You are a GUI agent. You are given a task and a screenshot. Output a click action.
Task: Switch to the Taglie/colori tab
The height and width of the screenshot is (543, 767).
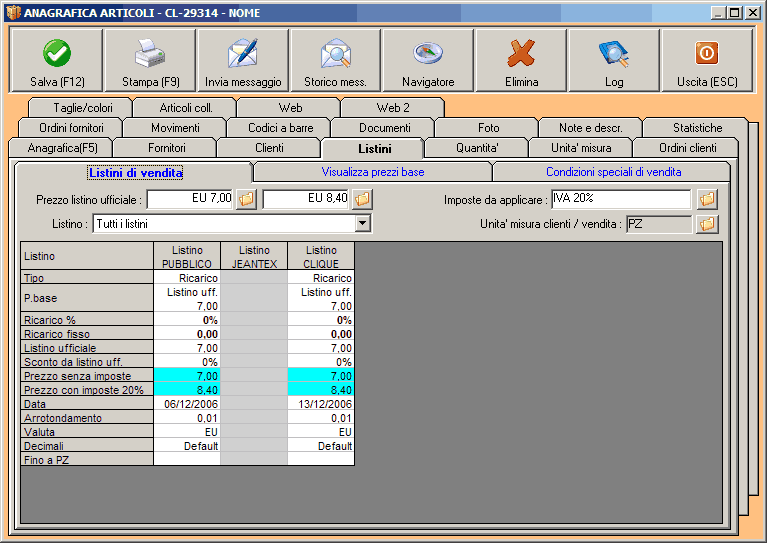coord(82,108)
